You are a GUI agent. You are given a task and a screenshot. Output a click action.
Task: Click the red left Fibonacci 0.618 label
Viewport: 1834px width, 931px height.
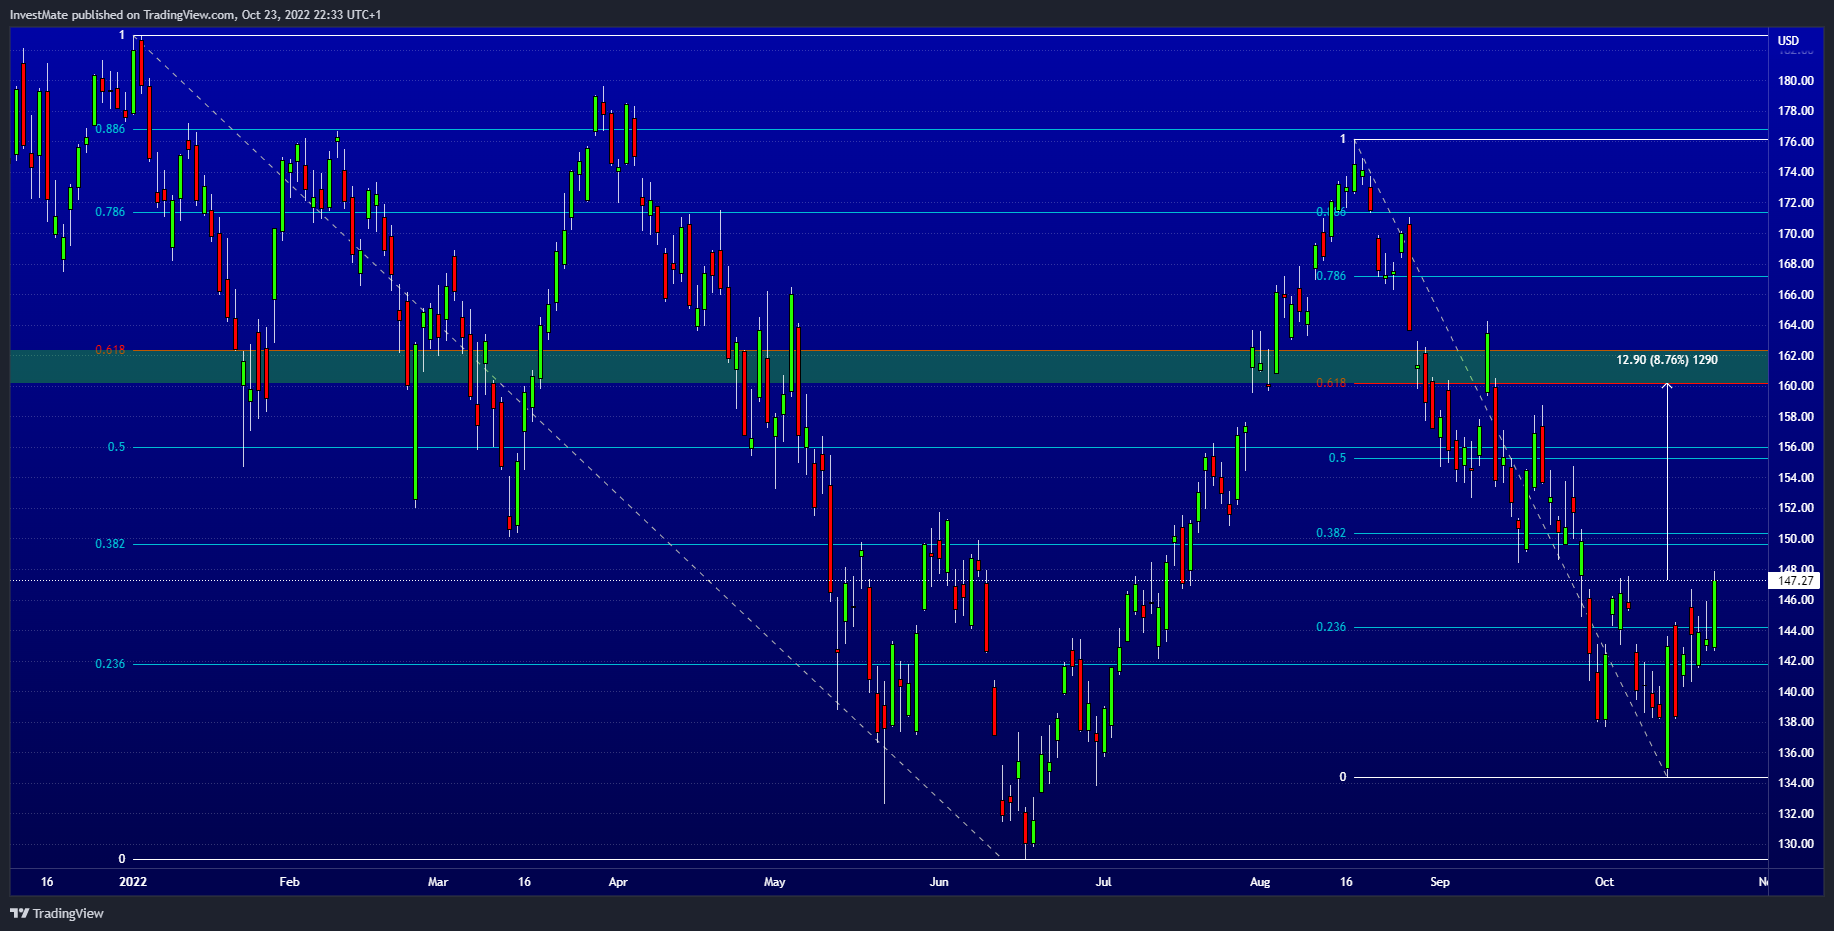pos(110,350)
